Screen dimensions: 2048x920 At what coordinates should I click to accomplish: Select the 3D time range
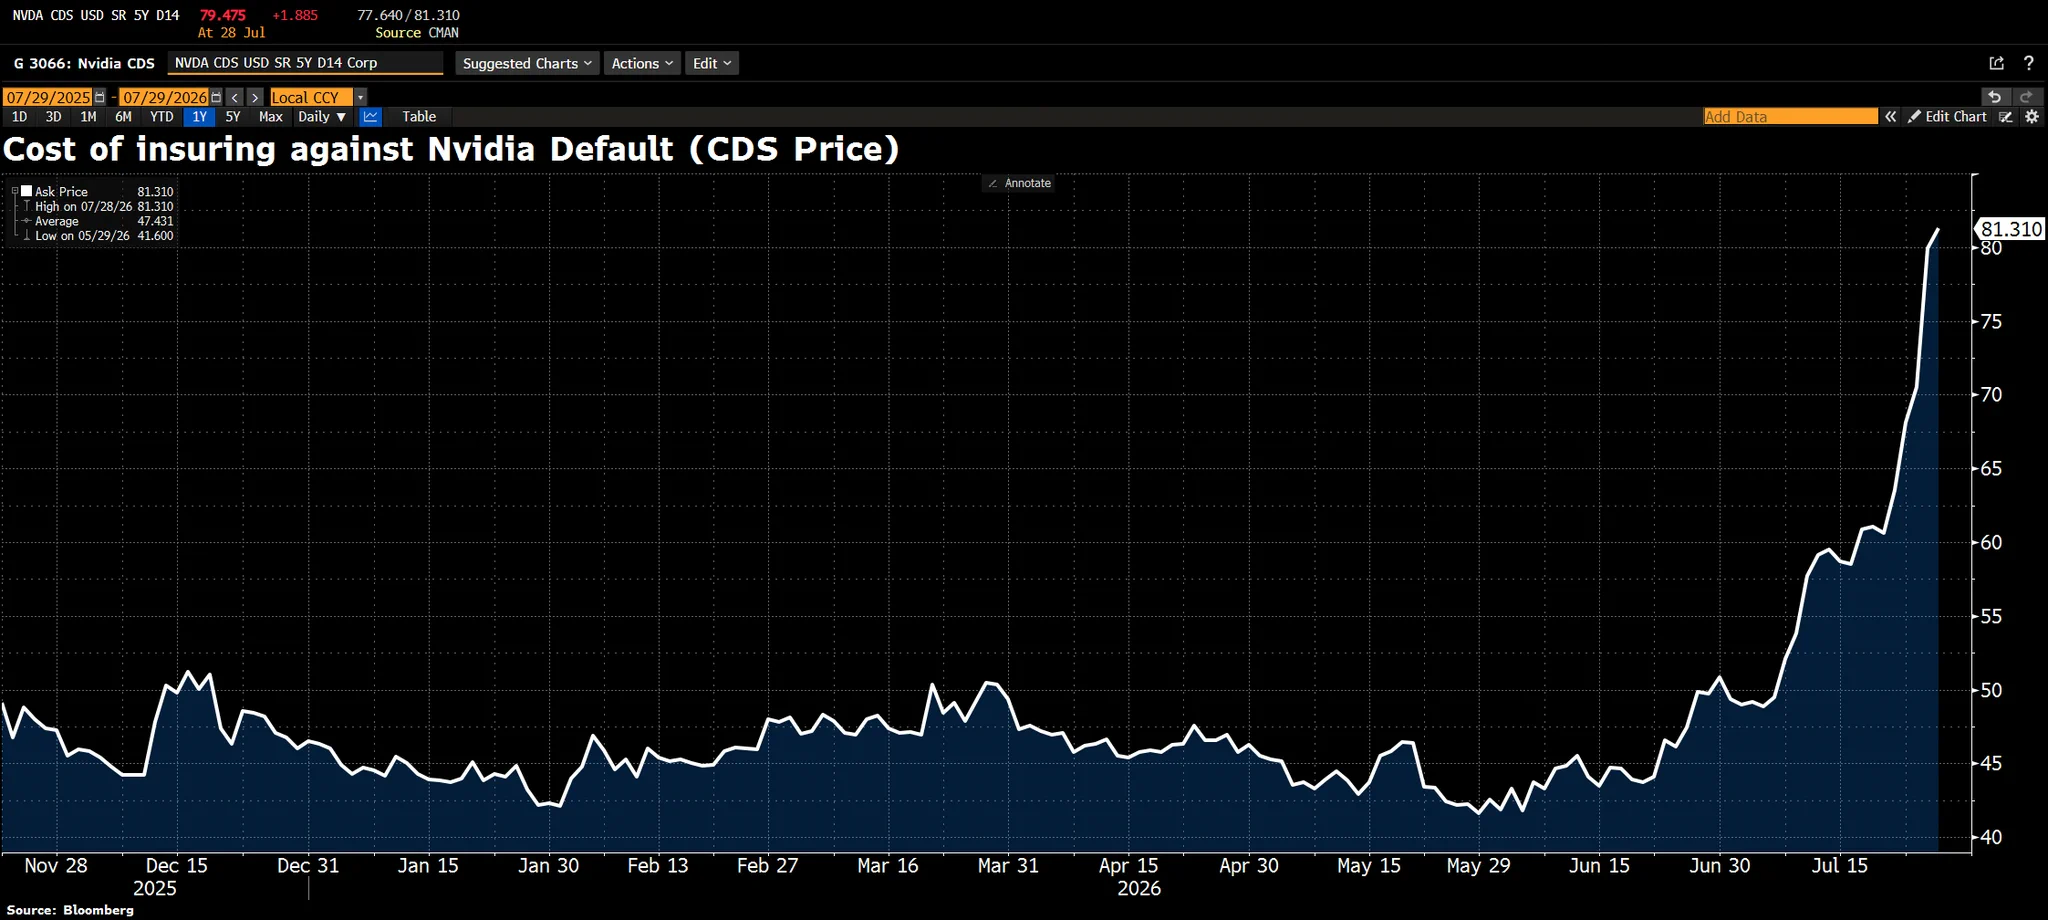click(54, 117)
